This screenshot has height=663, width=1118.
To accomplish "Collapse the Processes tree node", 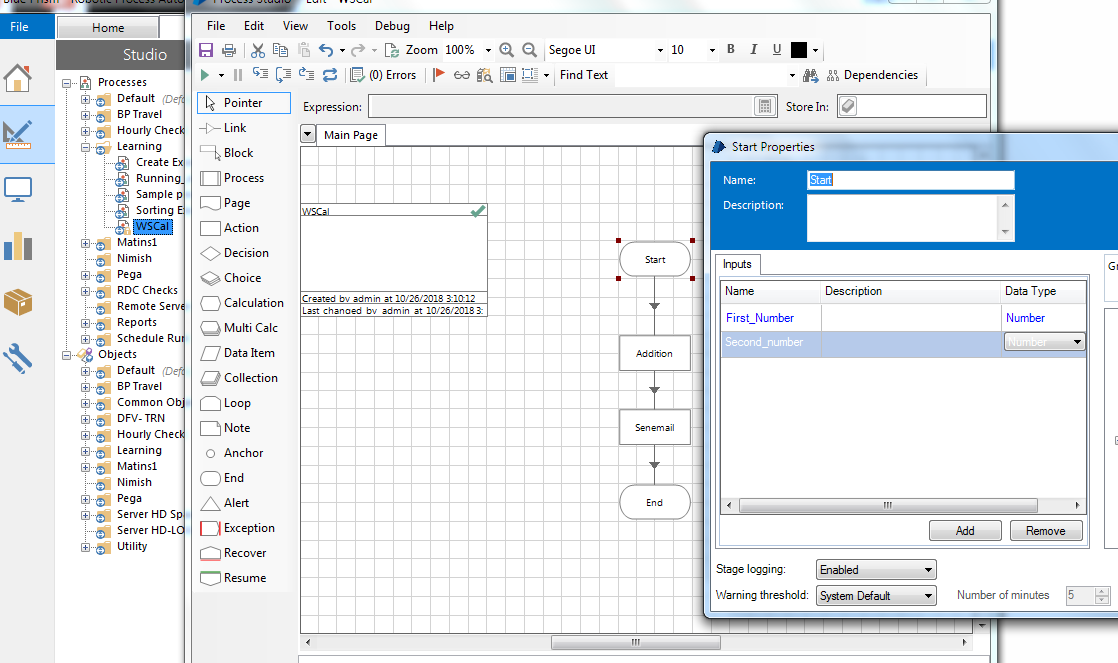I will tap(67, 83).
